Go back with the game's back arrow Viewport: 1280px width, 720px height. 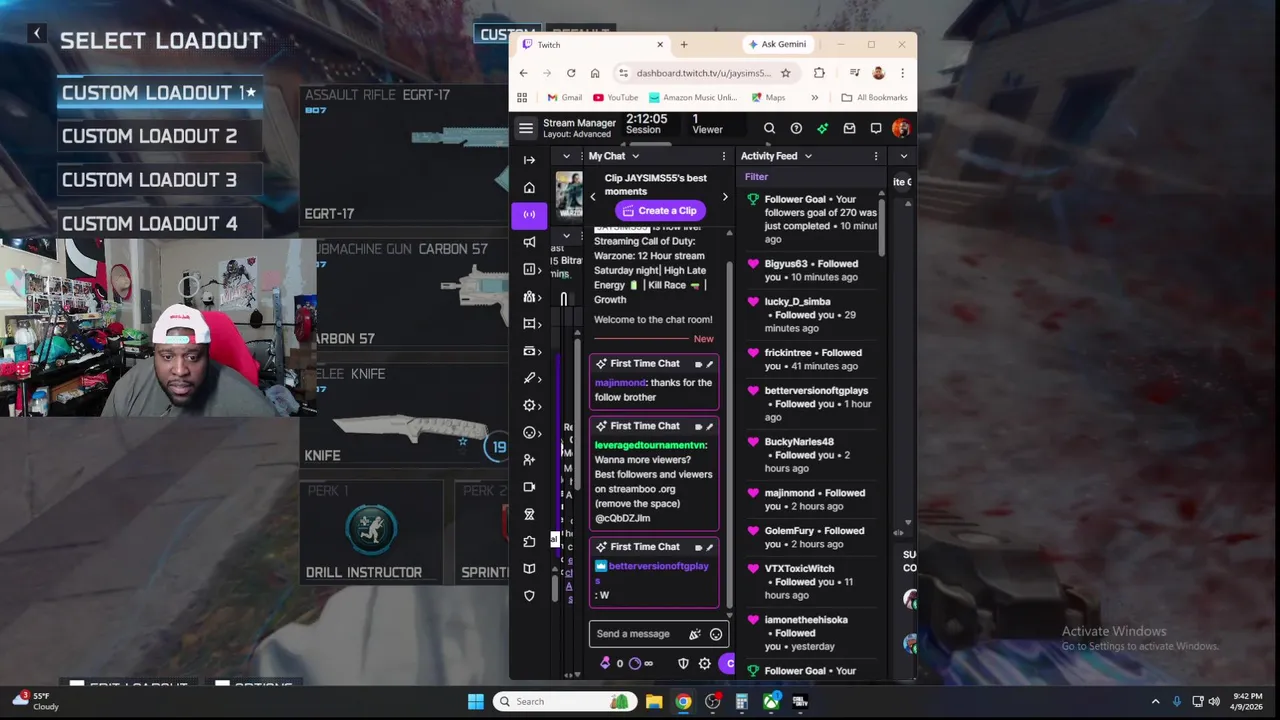36,34
